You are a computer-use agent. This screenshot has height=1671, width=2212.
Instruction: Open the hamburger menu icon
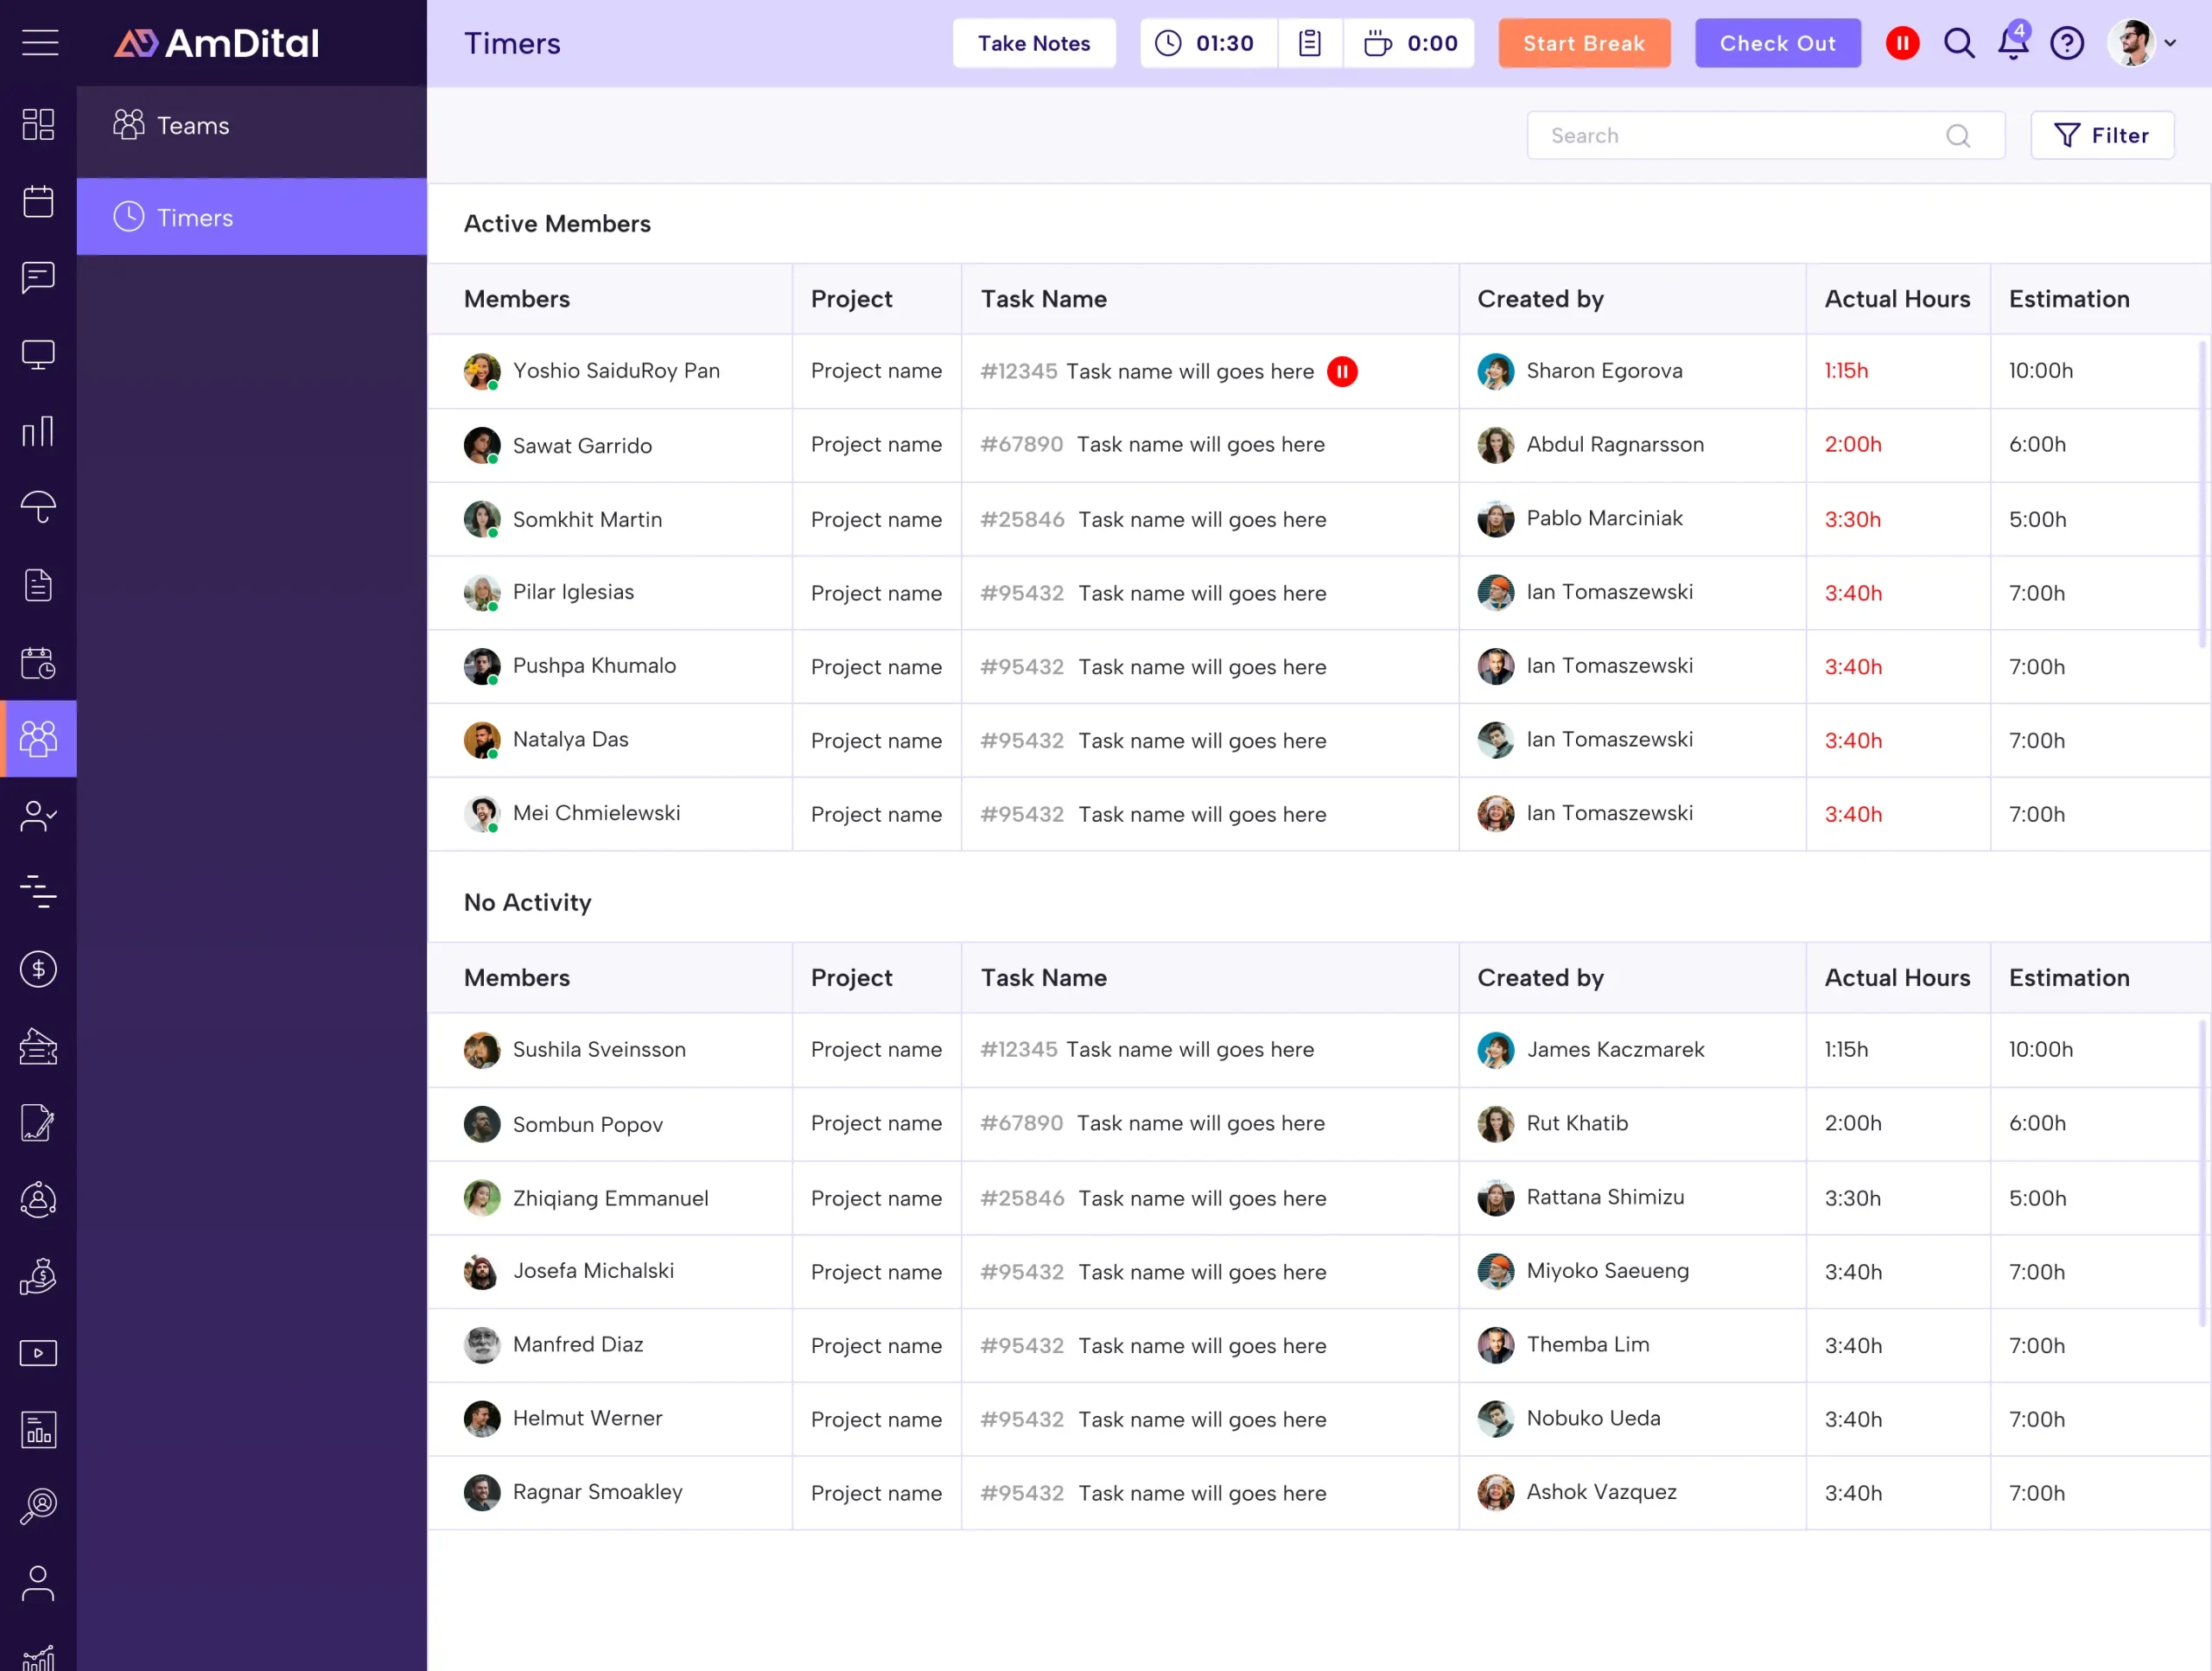[40, 43]
